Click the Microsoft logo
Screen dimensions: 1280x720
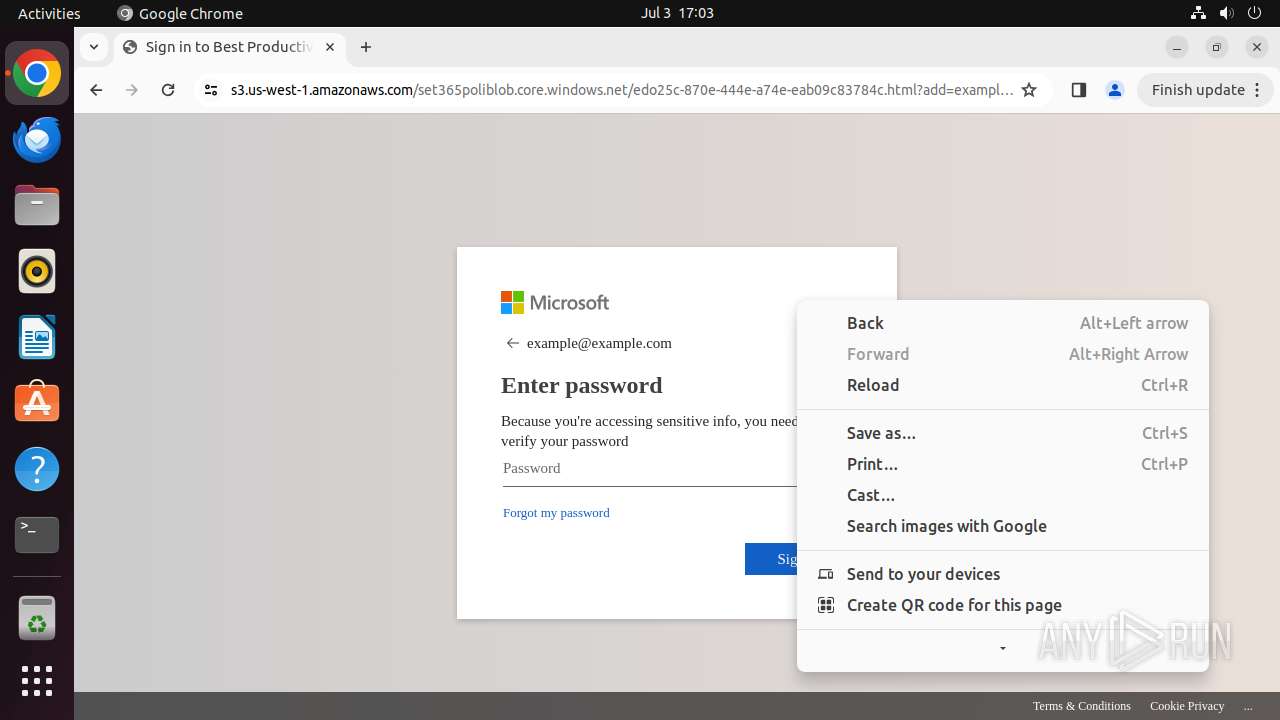[555, 302]
